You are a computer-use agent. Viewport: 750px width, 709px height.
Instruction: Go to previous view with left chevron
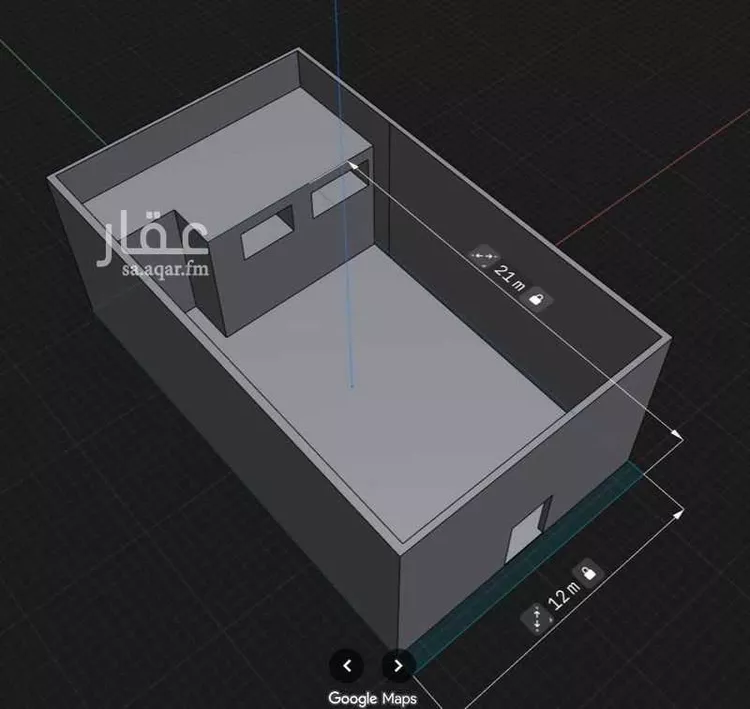point(347,664)
